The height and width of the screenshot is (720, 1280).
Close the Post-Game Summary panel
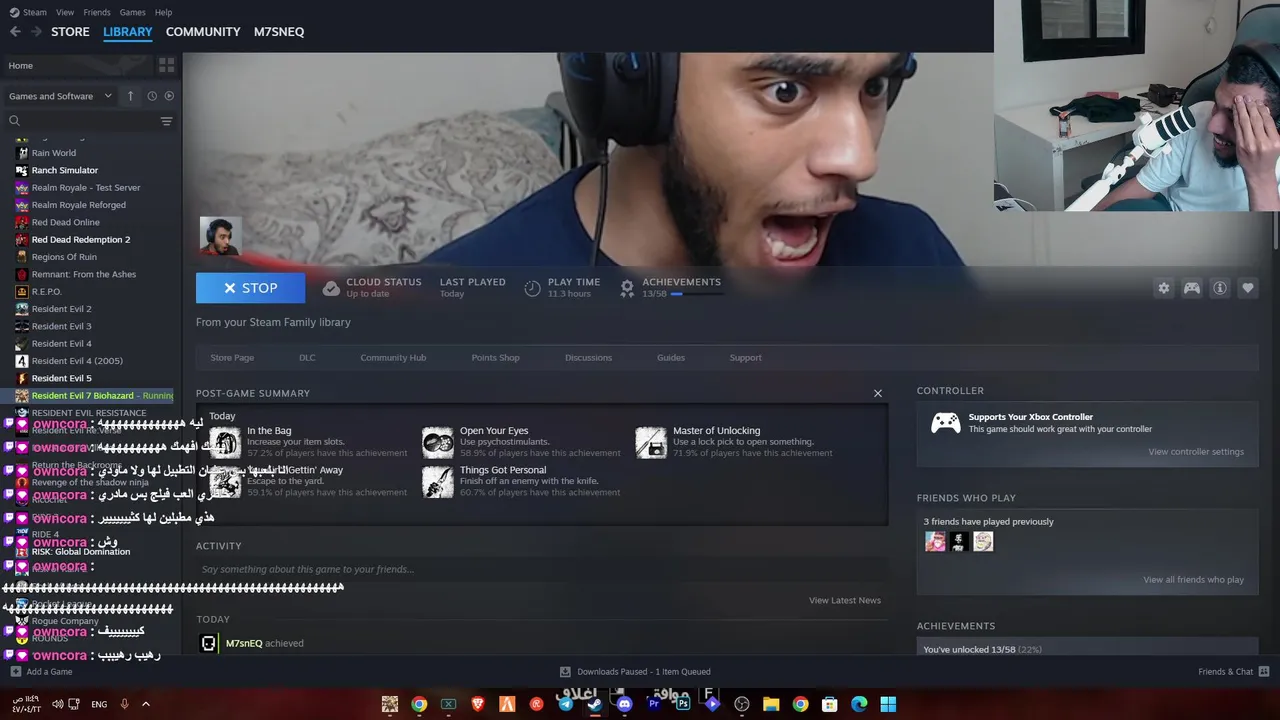pos(878,393)
